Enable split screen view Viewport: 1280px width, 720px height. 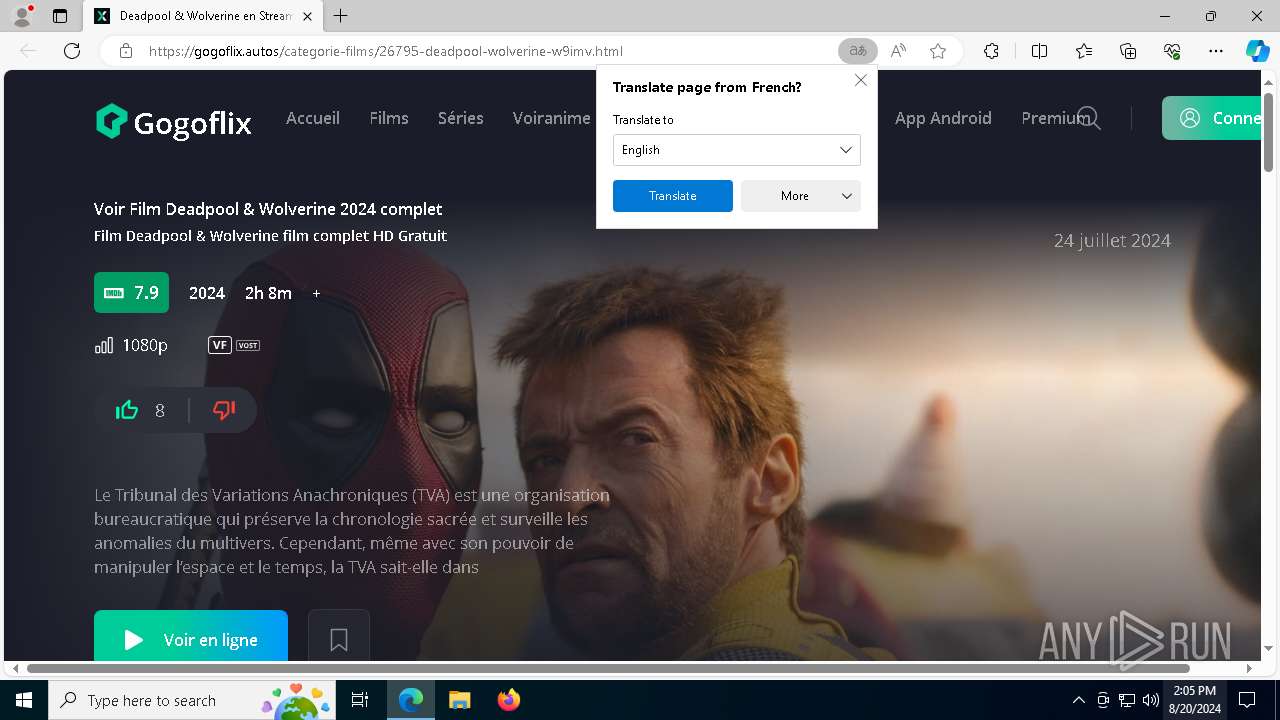point(1039,51)
